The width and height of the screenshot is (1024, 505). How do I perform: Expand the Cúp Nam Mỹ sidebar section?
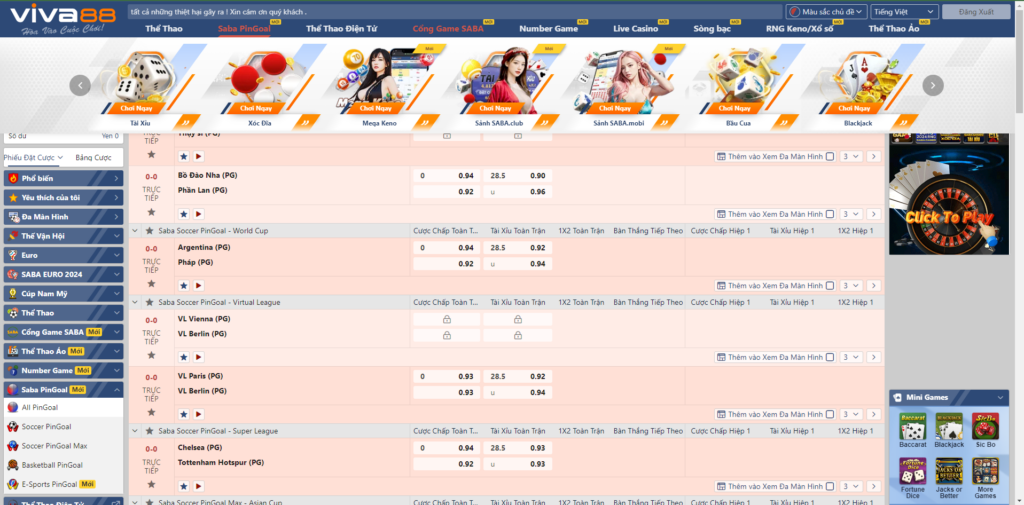63,294
